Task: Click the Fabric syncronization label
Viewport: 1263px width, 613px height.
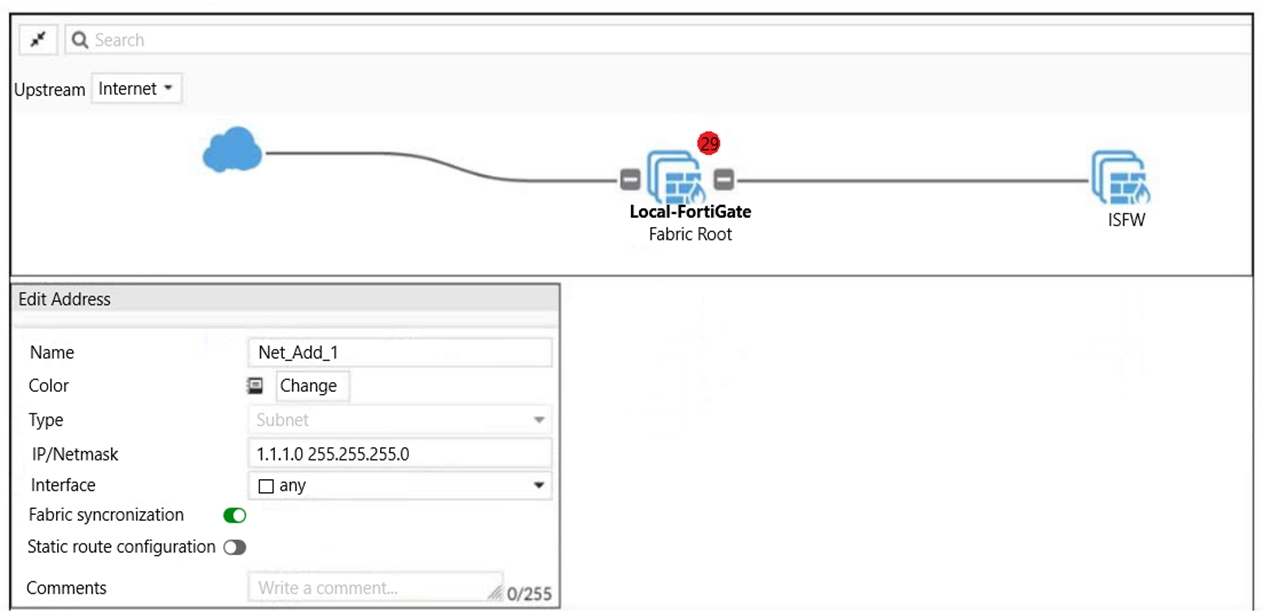Action: 106,515
